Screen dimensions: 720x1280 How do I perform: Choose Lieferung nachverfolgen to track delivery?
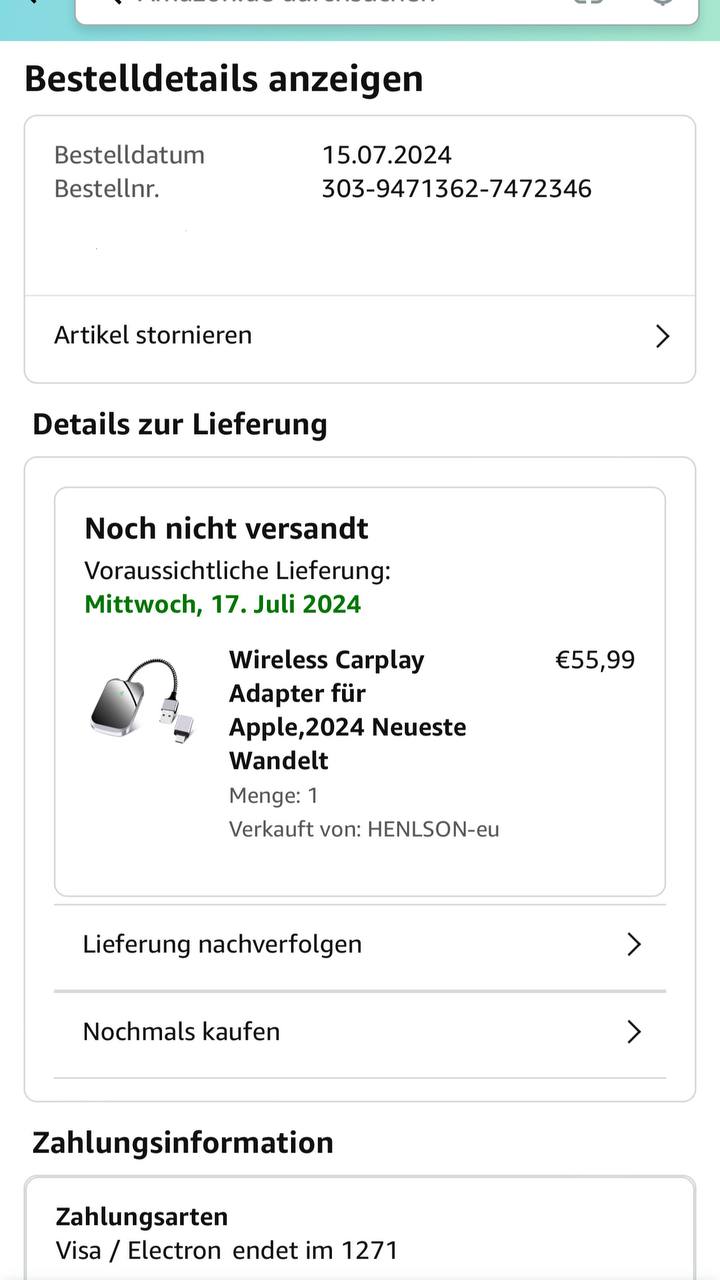(x=222, y=944)
